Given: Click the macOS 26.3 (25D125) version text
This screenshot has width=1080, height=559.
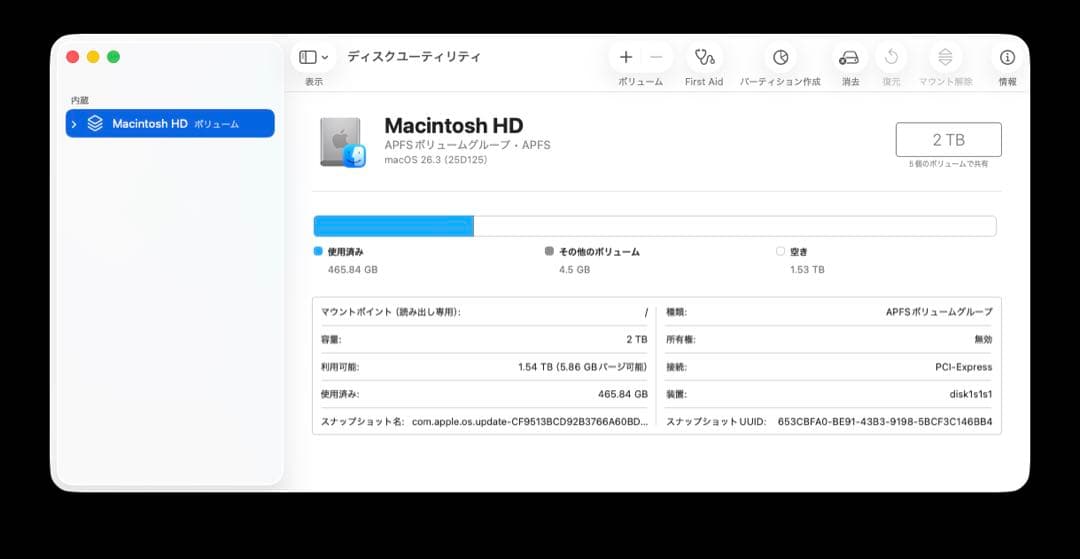Looking at the screenshot, I should [x=434, y=160].
